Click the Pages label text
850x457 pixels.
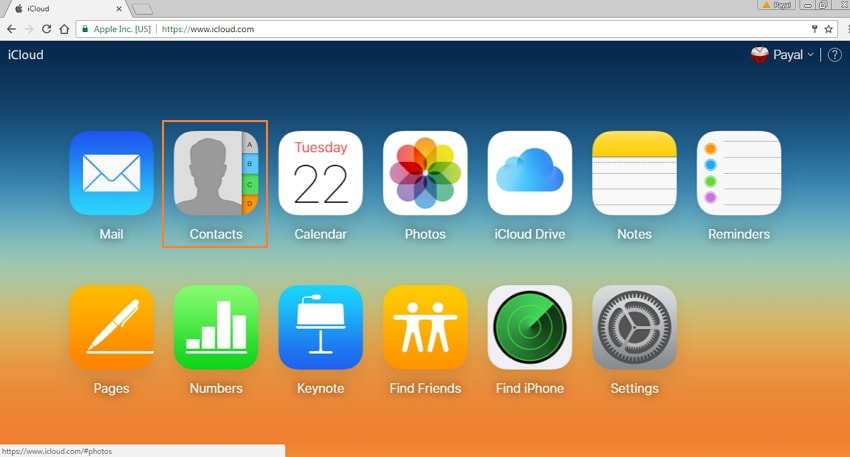[x=111, y=389]
